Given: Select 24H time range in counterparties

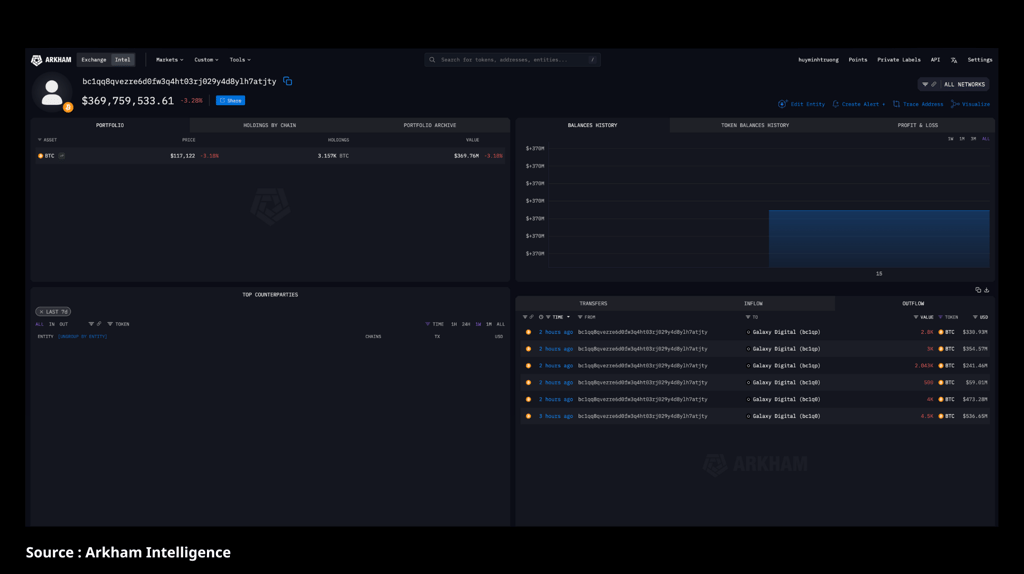Looking at the screenshot, I should coord(466,324).
